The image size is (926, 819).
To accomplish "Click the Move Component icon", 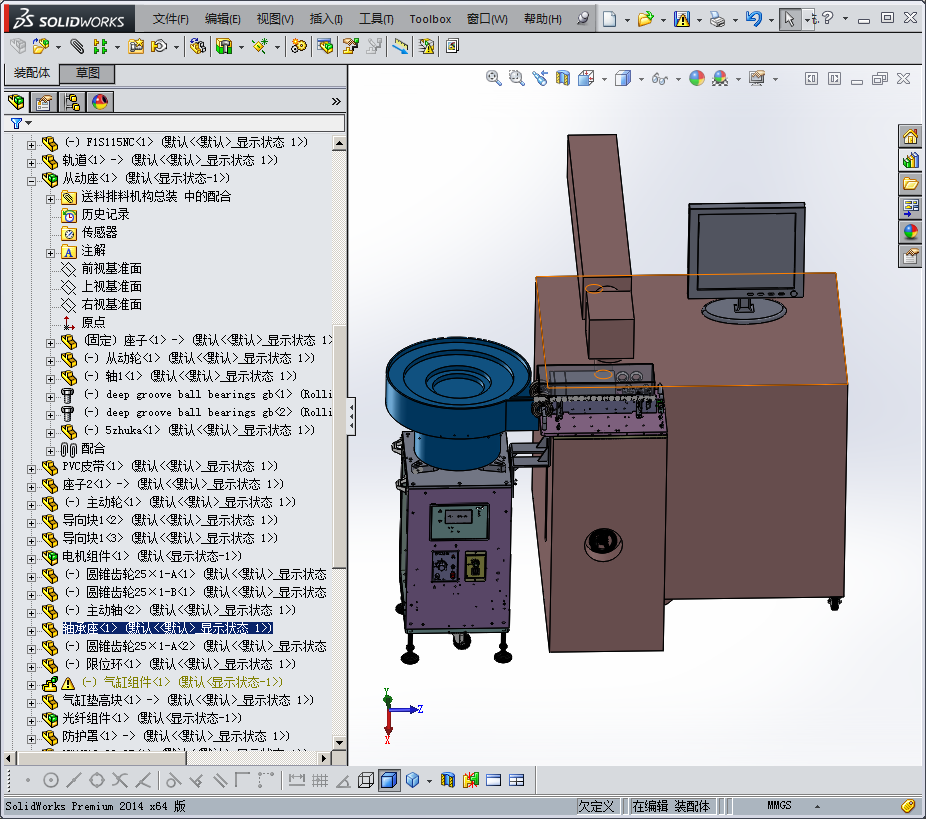I will [159, 46].
